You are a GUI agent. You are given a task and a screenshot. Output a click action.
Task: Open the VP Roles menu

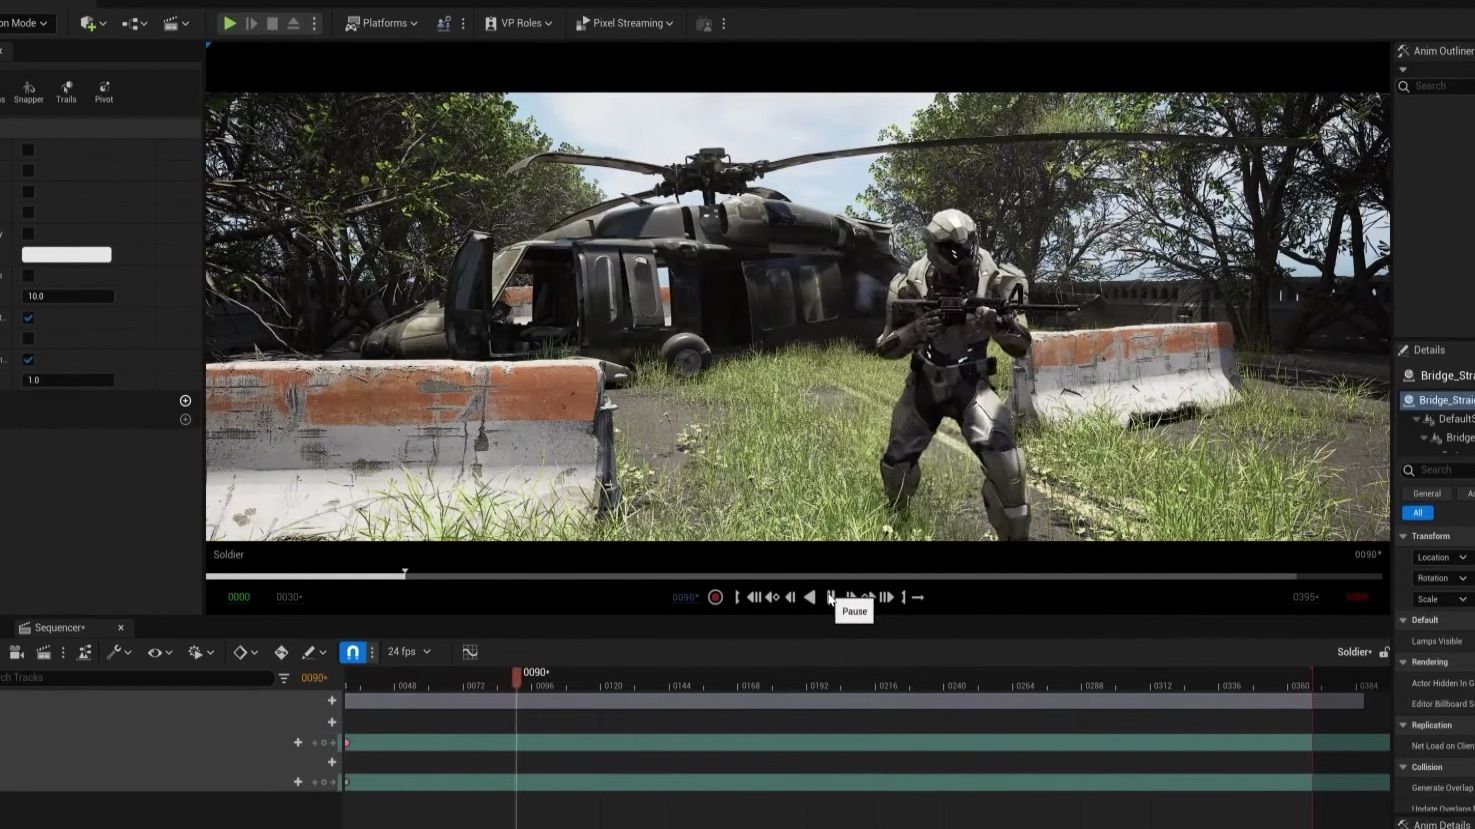(x=519, y=23)
